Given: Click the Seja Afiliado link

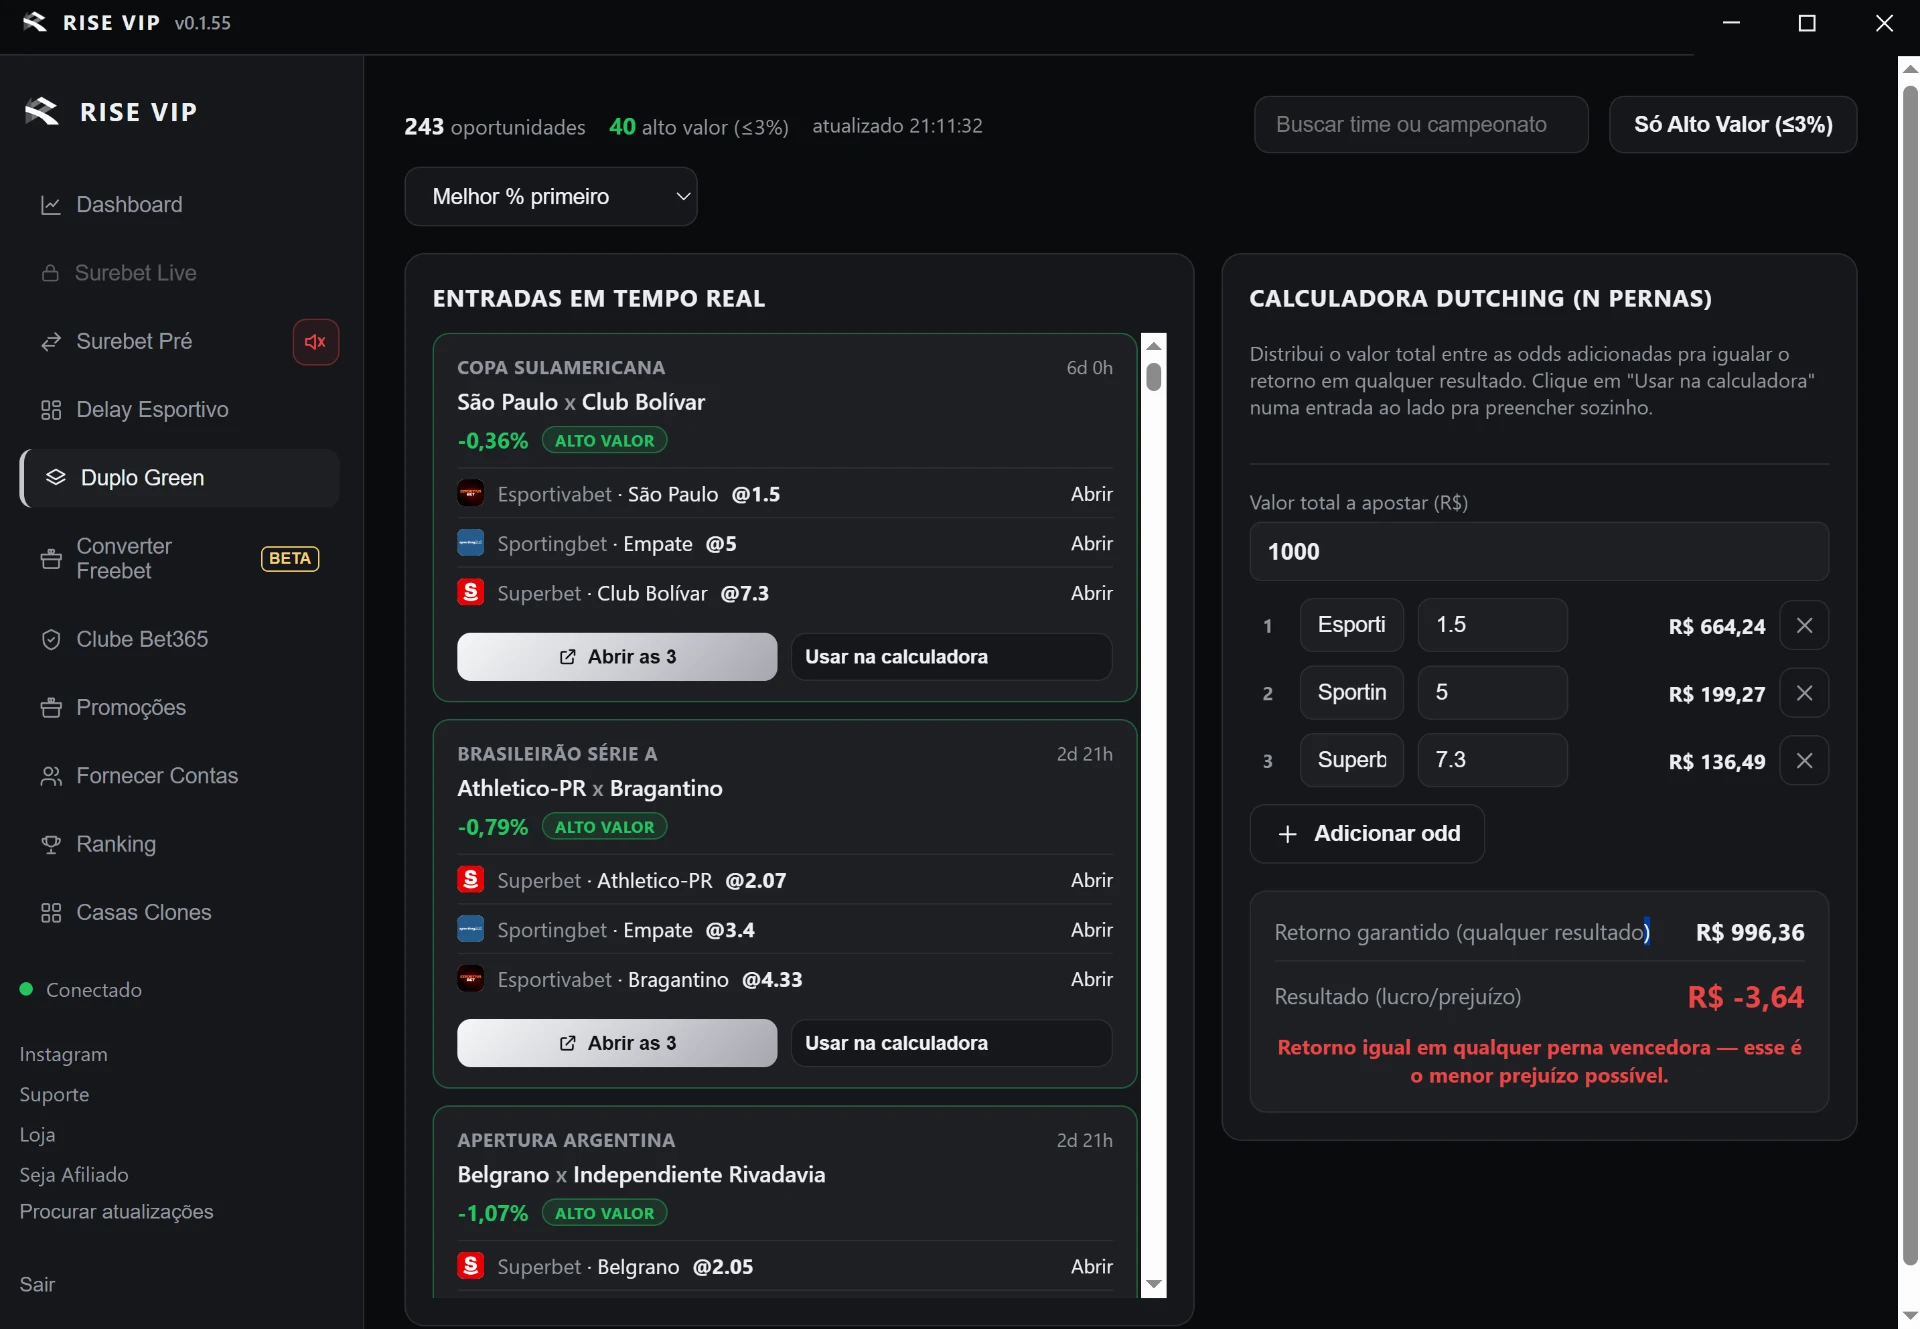Looking at the screenshot, I should click(x=74, y=1175).
